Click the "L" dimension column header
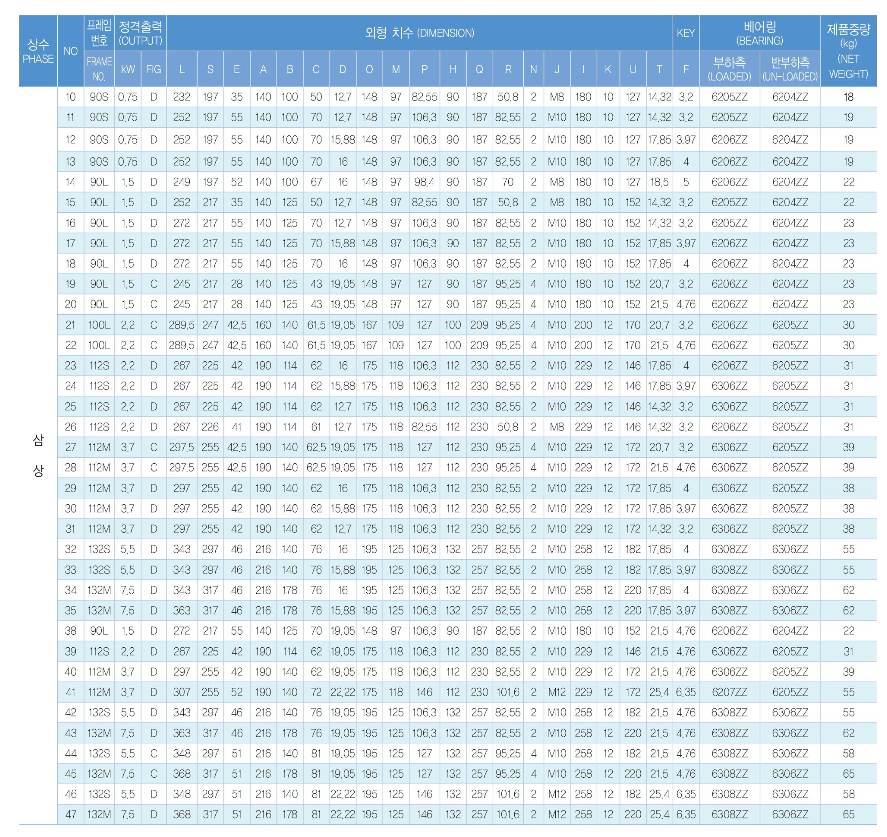This screenshot has width=887, height=837. [182, 68]
